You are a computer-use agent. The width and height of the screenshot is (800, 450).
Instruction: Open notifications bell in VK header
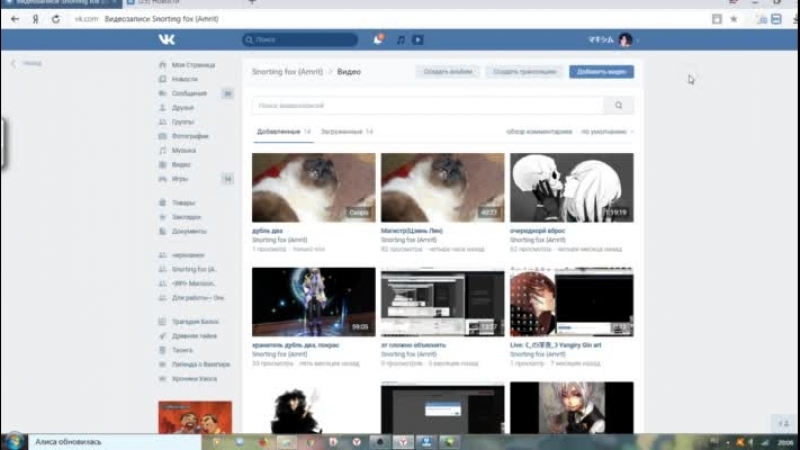(x=378, y=39)
